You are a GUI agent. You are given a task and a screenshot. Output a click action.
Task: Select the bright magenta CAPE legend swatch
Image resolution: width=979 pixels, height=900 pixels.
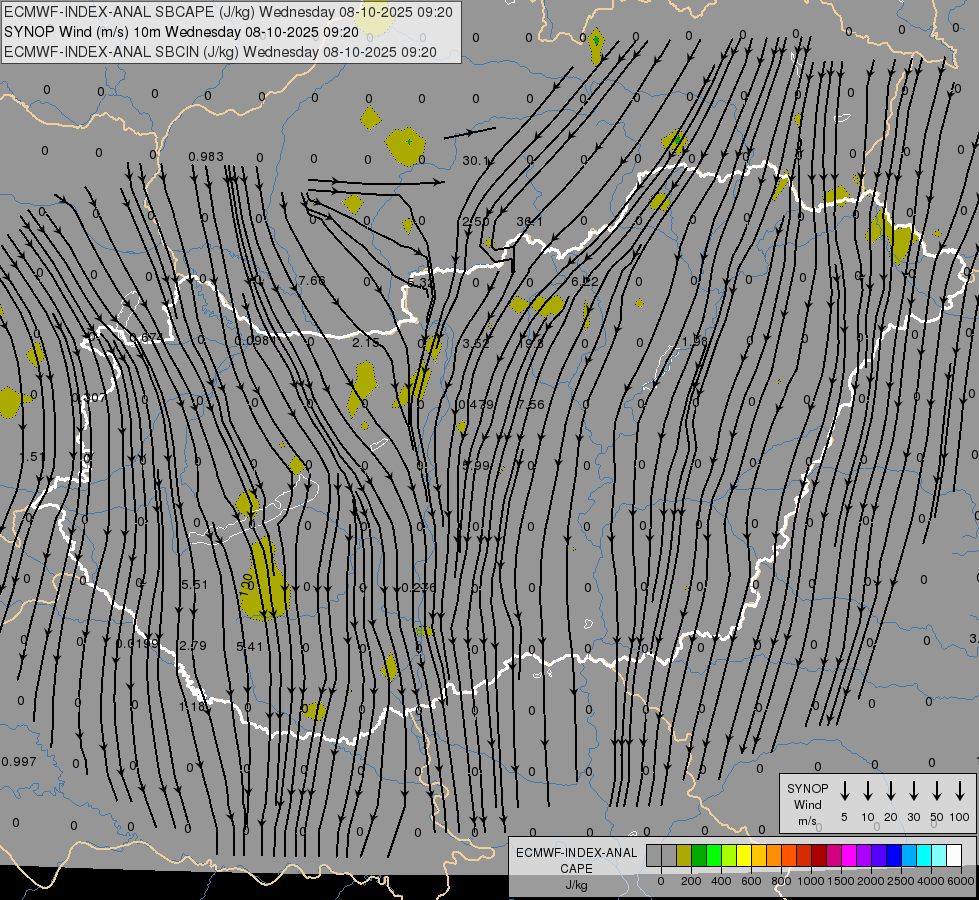(849, 855)
